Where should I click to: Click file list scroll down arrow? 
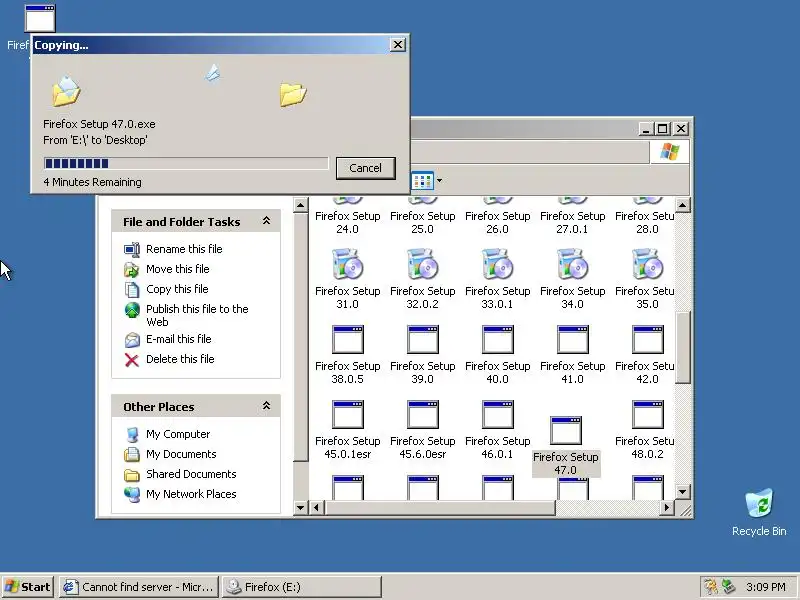683,492
